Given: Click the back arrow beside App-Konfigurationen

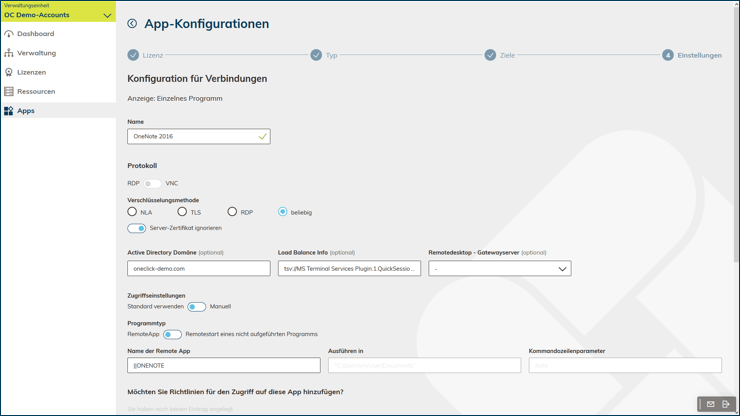Looking at the screenshot, I should coord(132,24).
